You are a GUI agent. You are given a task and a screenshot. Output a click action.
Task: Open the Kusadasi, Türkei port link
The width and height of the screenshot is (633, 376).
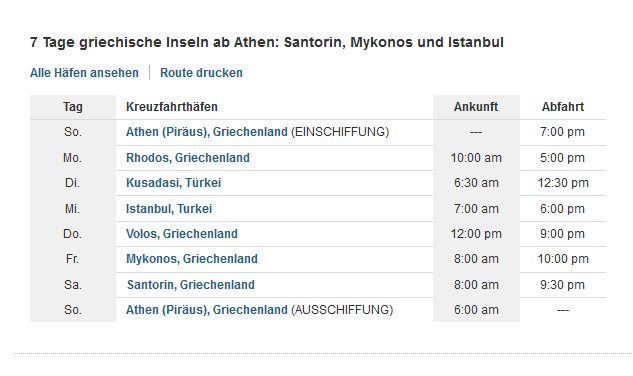(x=174, y=183)
